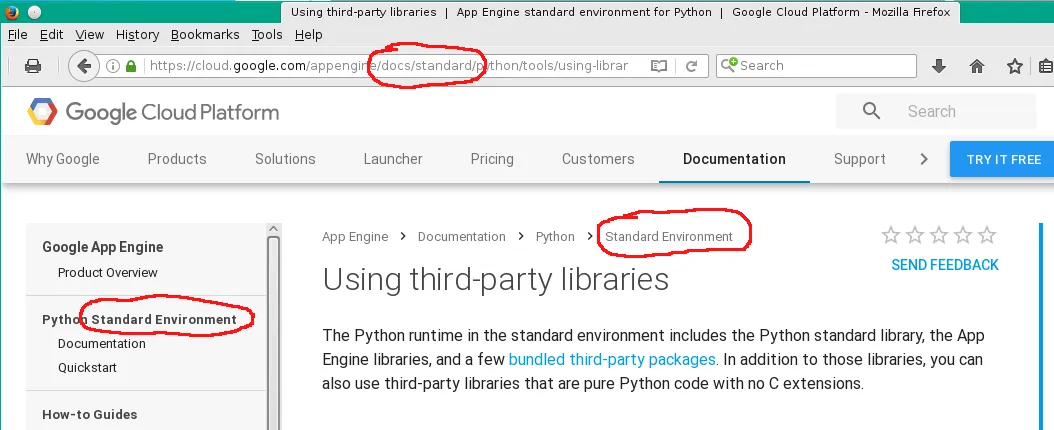1054x430 pixels.
Task: Rate the page three stars
Action: tap(939, 235)
